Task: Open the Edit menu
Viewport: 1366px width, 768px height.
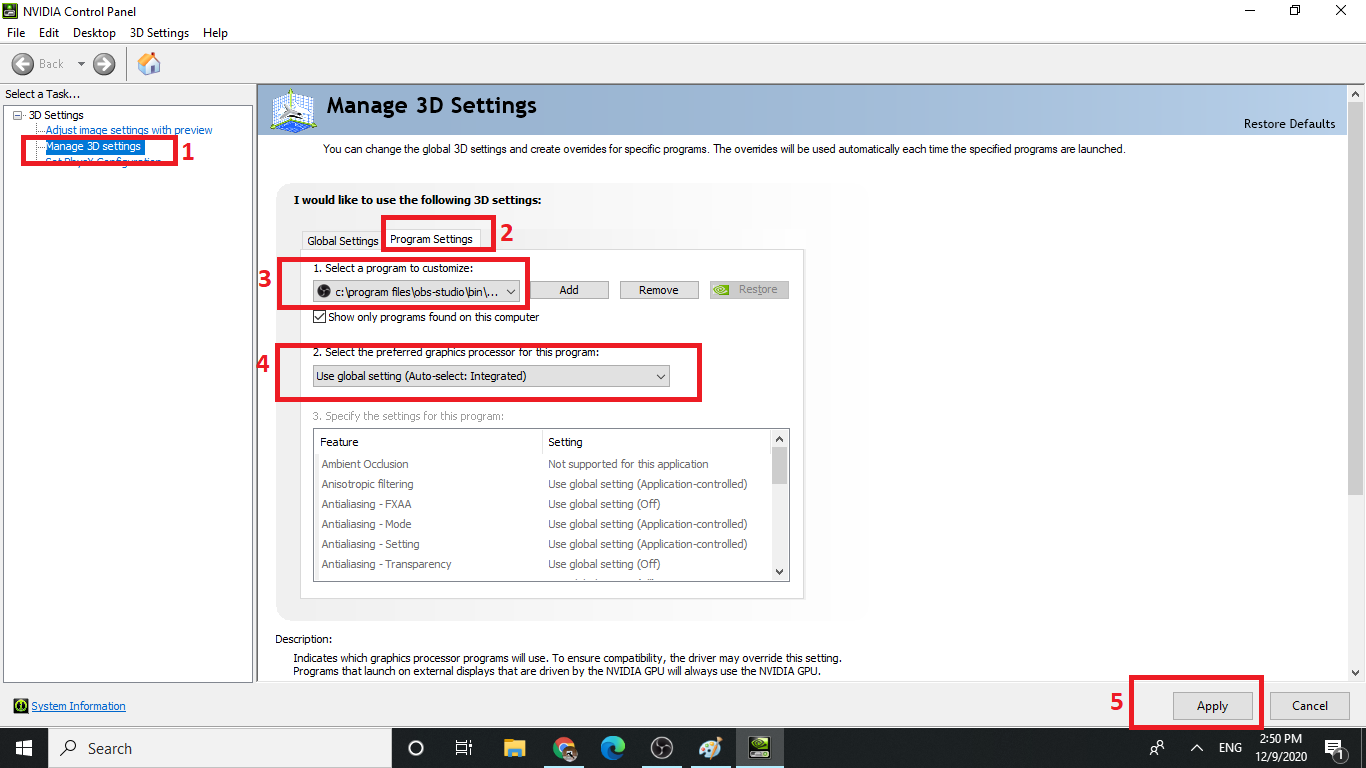Action: (49, 33)
